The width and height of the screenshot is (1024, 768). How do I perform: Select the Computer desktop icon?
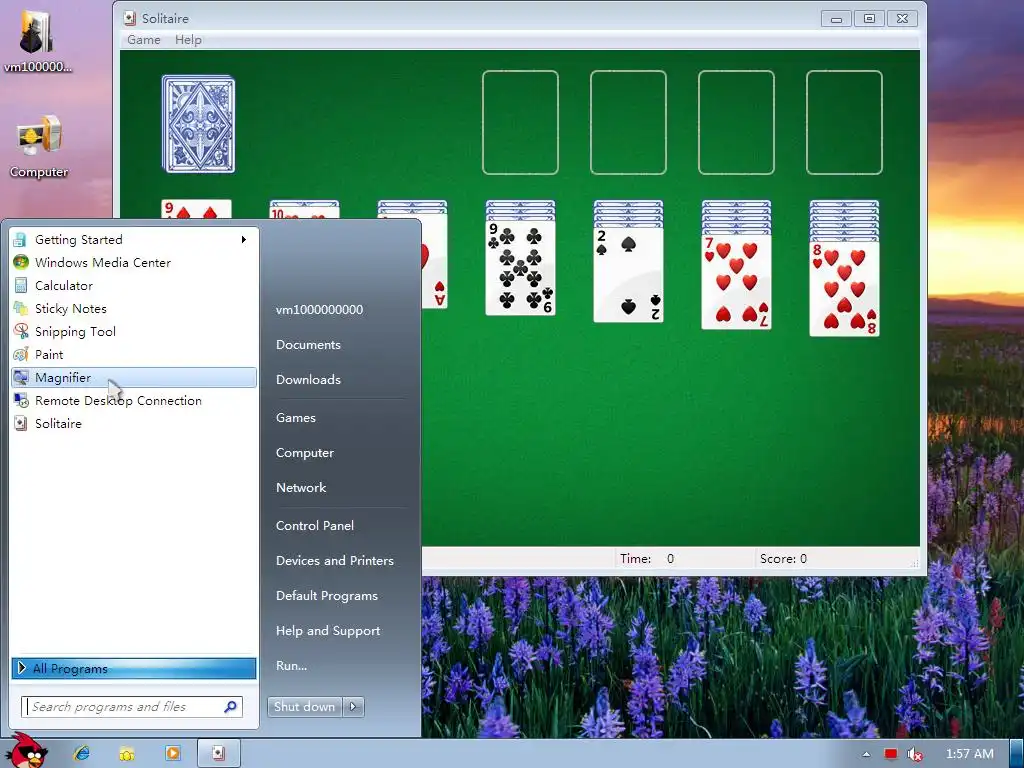point(39,147)
